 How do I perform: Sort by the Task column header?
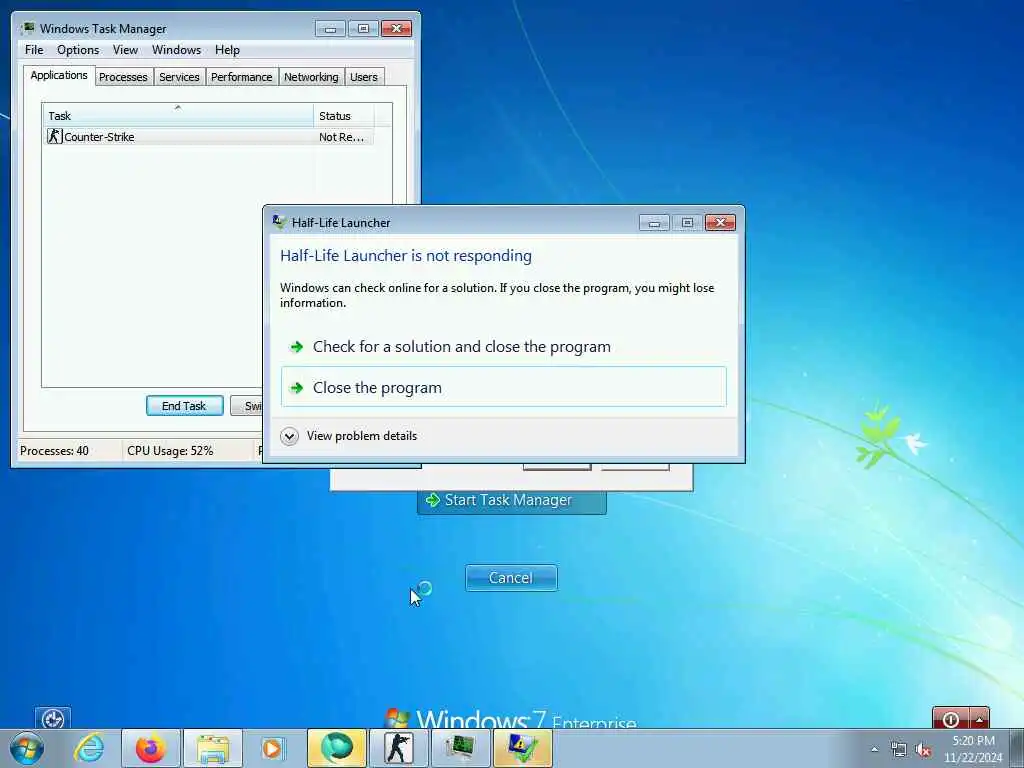click(x=178, y=116)
